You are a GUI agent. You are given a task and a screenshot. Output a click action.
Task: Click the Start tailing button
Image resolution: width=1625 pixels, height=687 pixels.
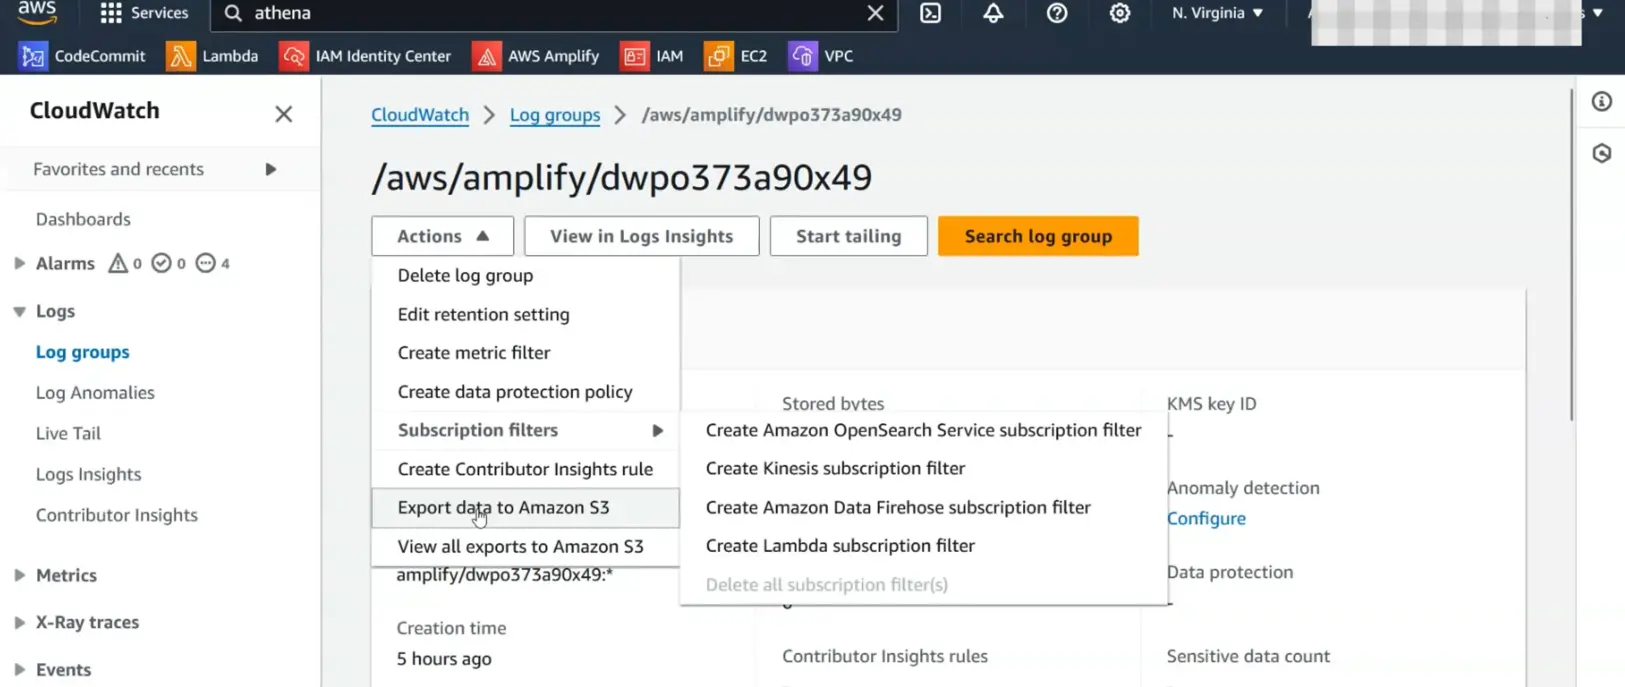point(848,236)
